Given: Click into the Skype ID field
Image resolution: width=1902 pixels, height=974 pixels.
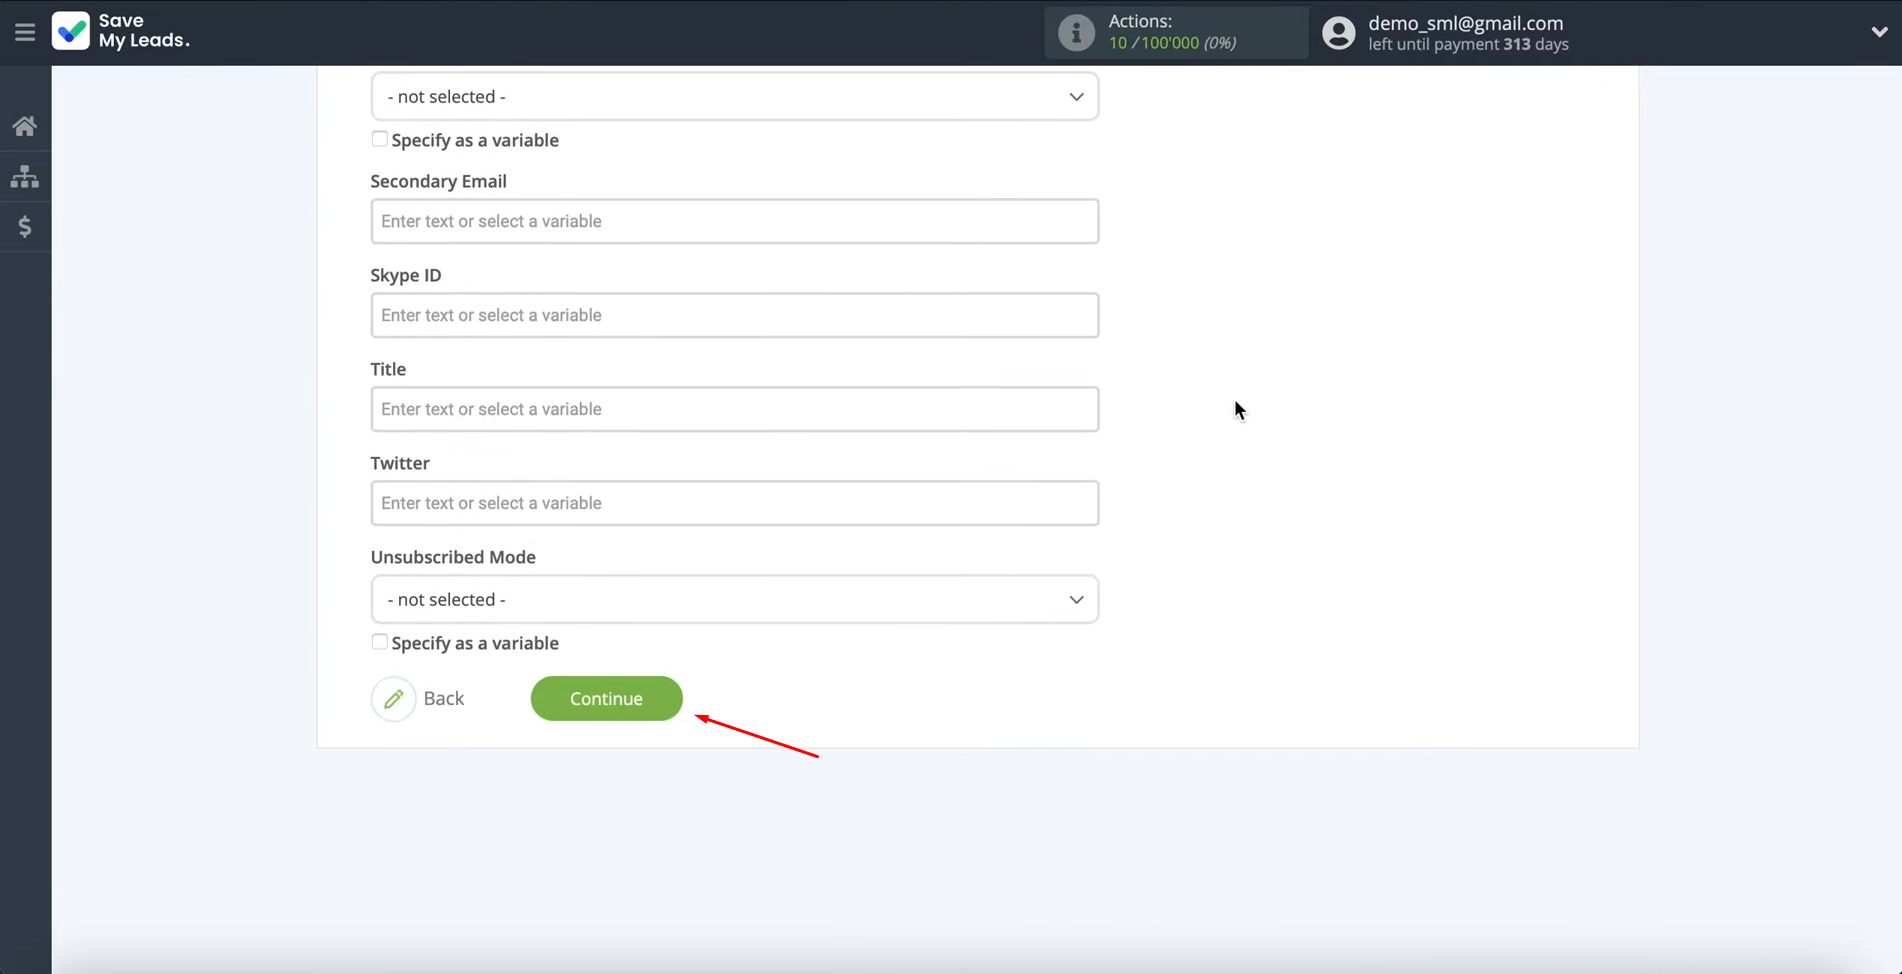Looking at the screenshot, I should (x=734, y=315).
